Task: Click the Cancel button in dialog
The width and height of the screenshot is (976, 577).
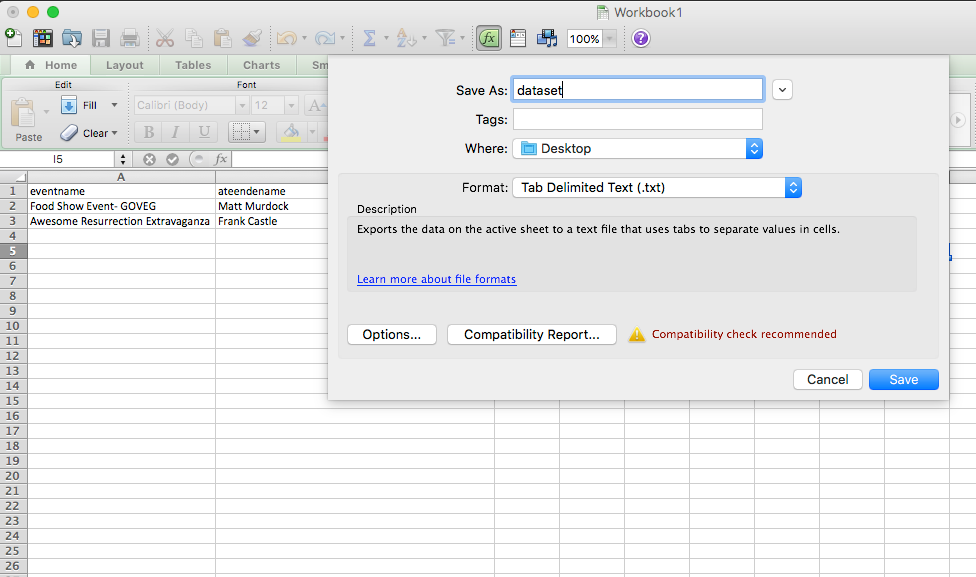Action: point(828,379)
